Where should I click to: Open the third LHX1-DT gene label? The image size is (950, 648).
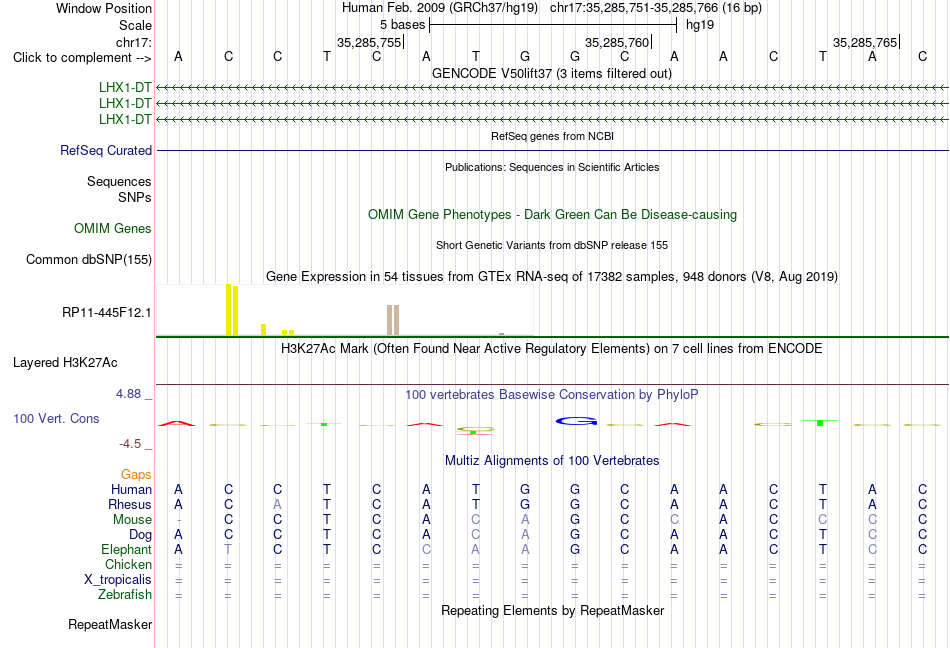click(x=125, y=119)
